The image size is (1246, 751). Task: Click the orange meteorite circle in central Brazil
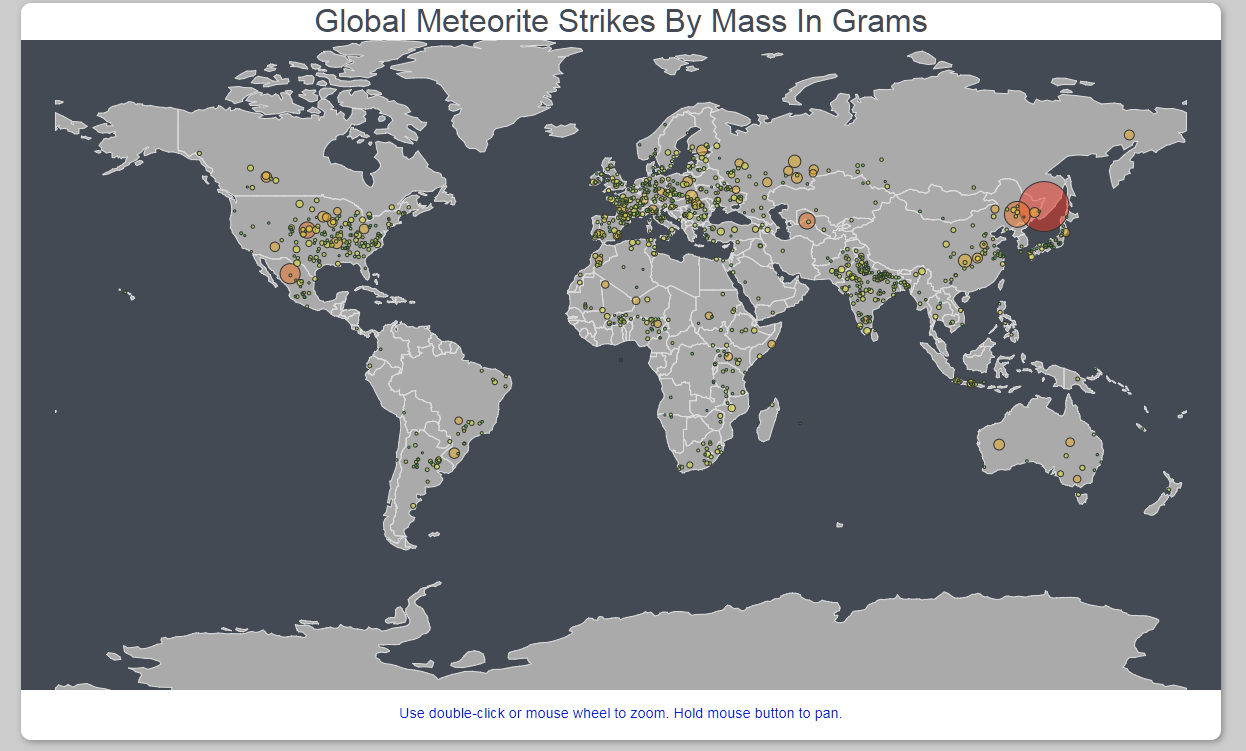point(459,422)
